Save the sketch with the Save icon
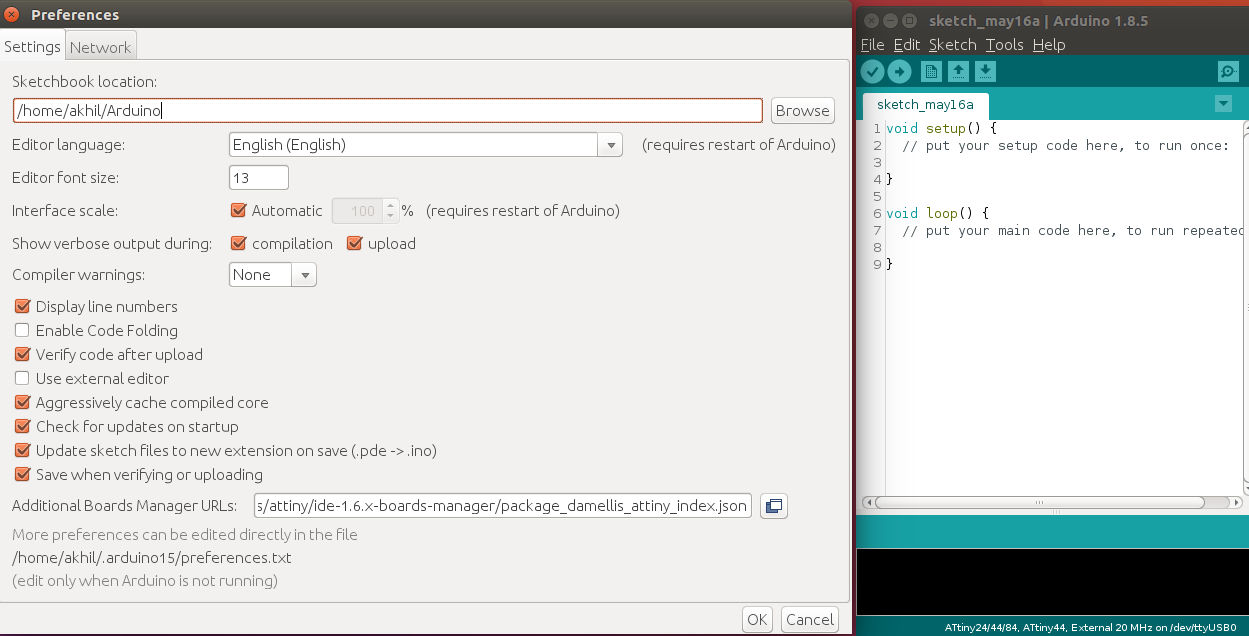 point(985,71)
